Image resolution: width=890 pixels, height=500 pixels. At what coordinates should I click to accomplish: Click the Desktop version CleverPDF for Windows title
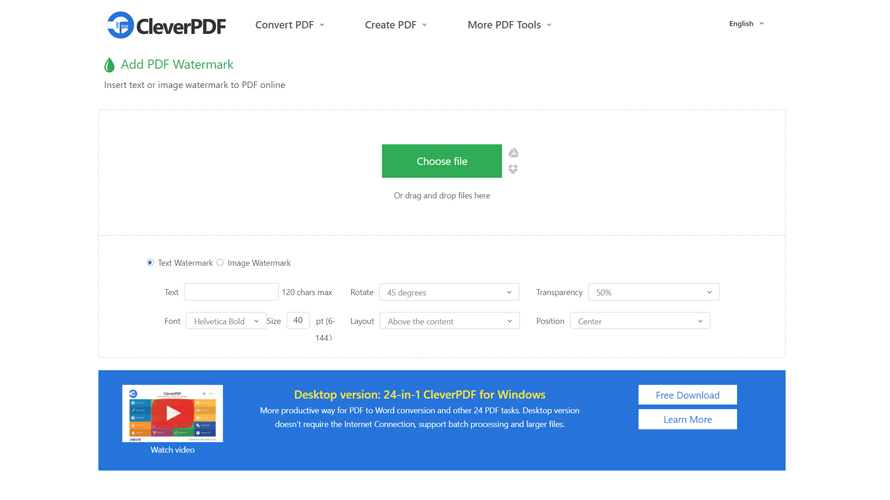click(419, 394)
